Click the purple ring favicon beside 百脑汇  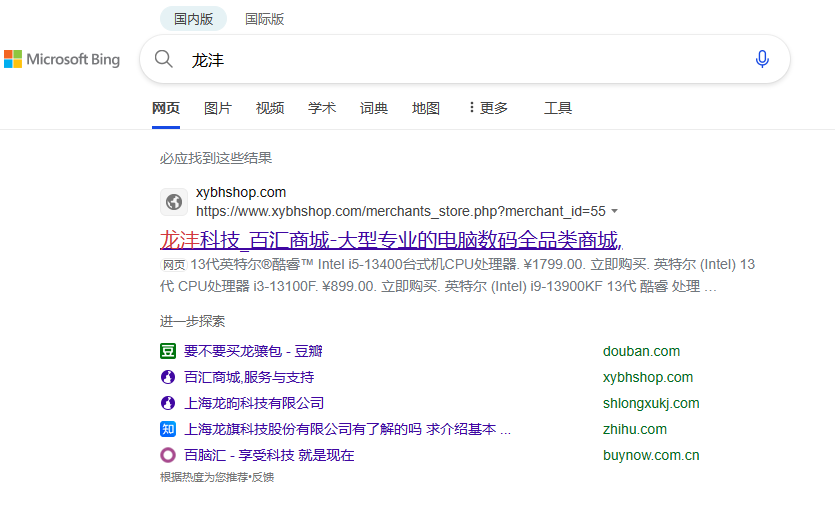coord(168,455)
